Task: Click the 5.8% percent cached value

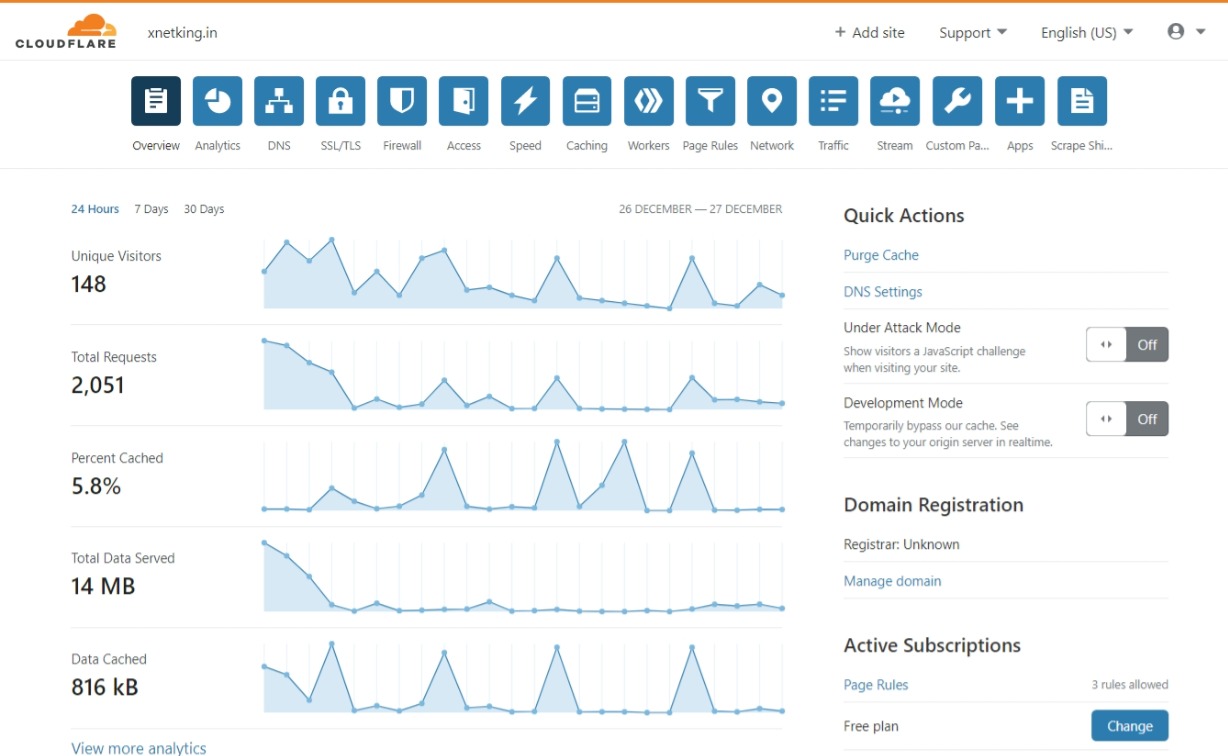Action: click(96, 486)
